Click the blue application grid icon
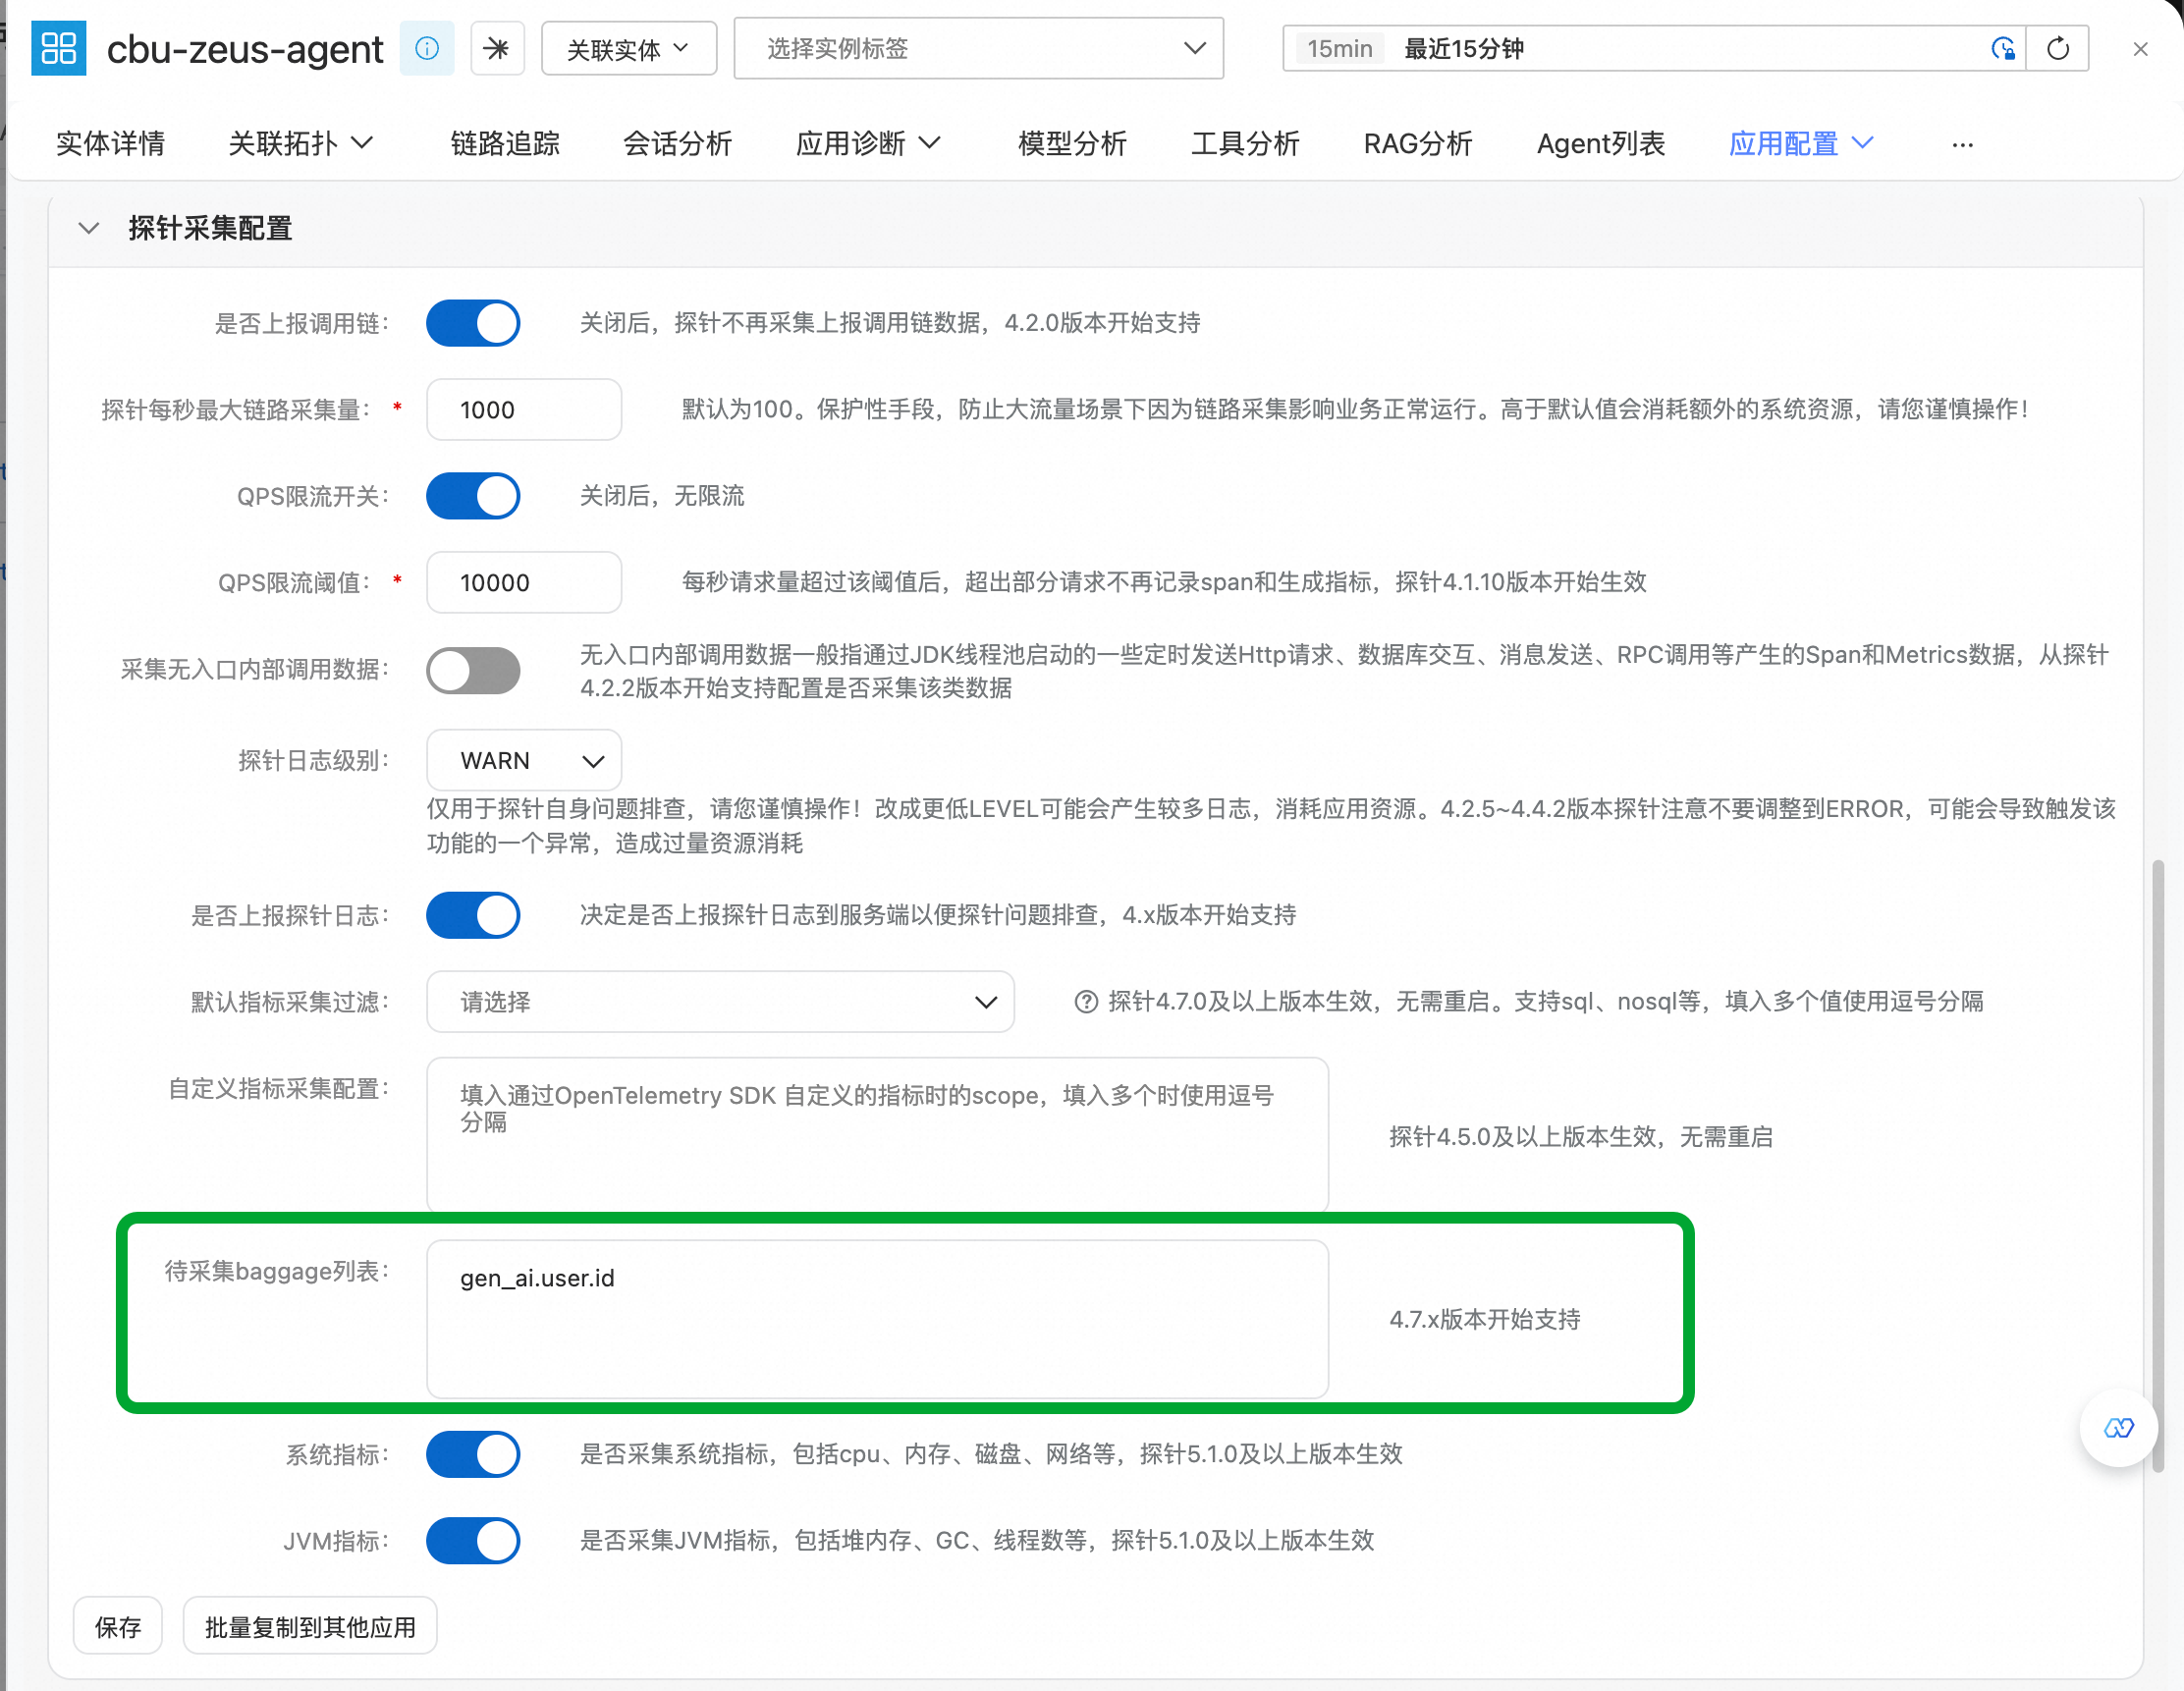 tap(58, 48)
